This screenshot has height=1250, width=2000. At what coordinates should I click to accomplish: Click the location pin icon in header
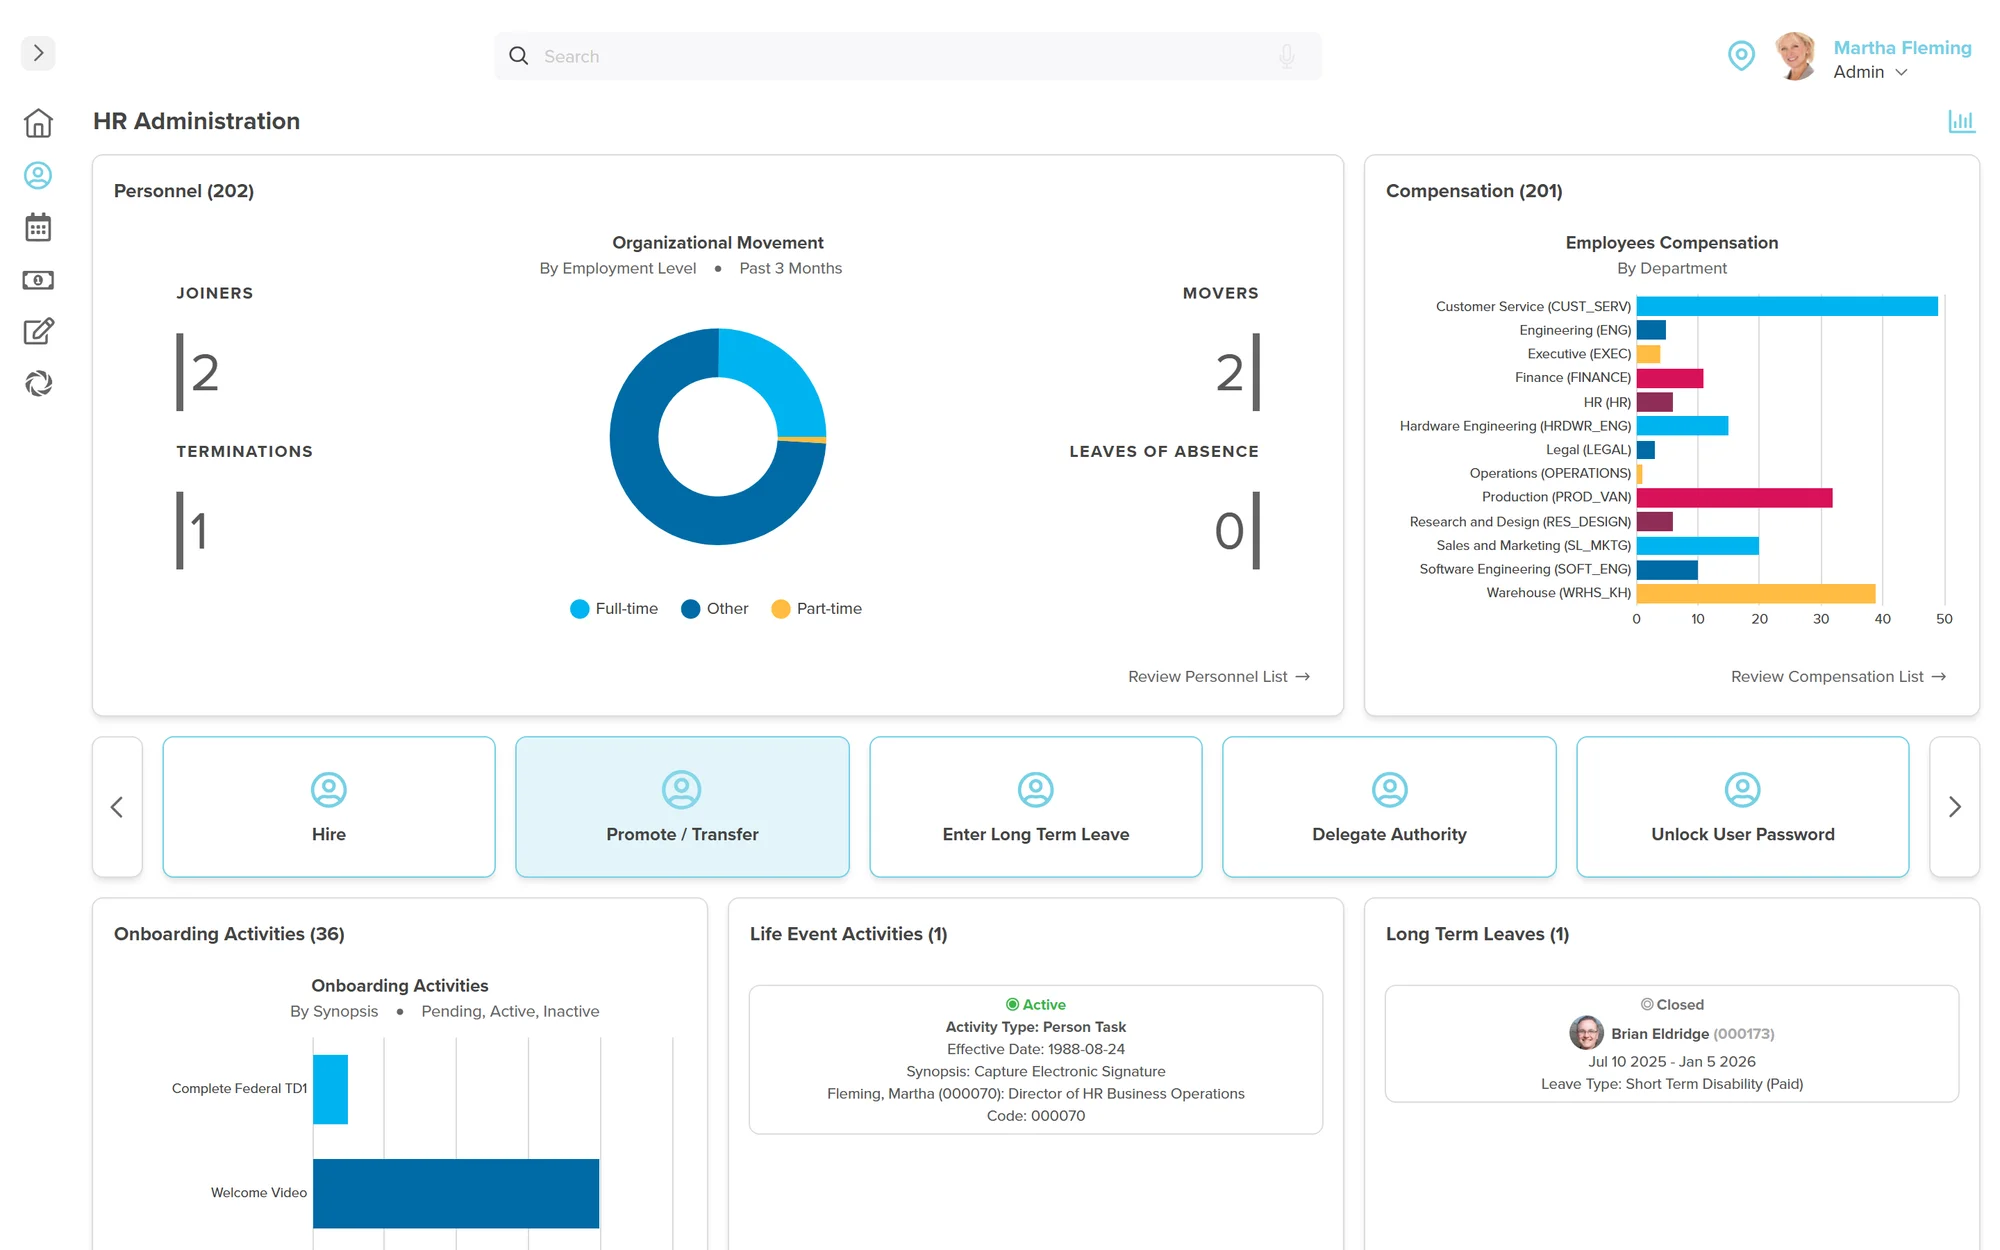pyautogui.click(x=1741, y=56)
